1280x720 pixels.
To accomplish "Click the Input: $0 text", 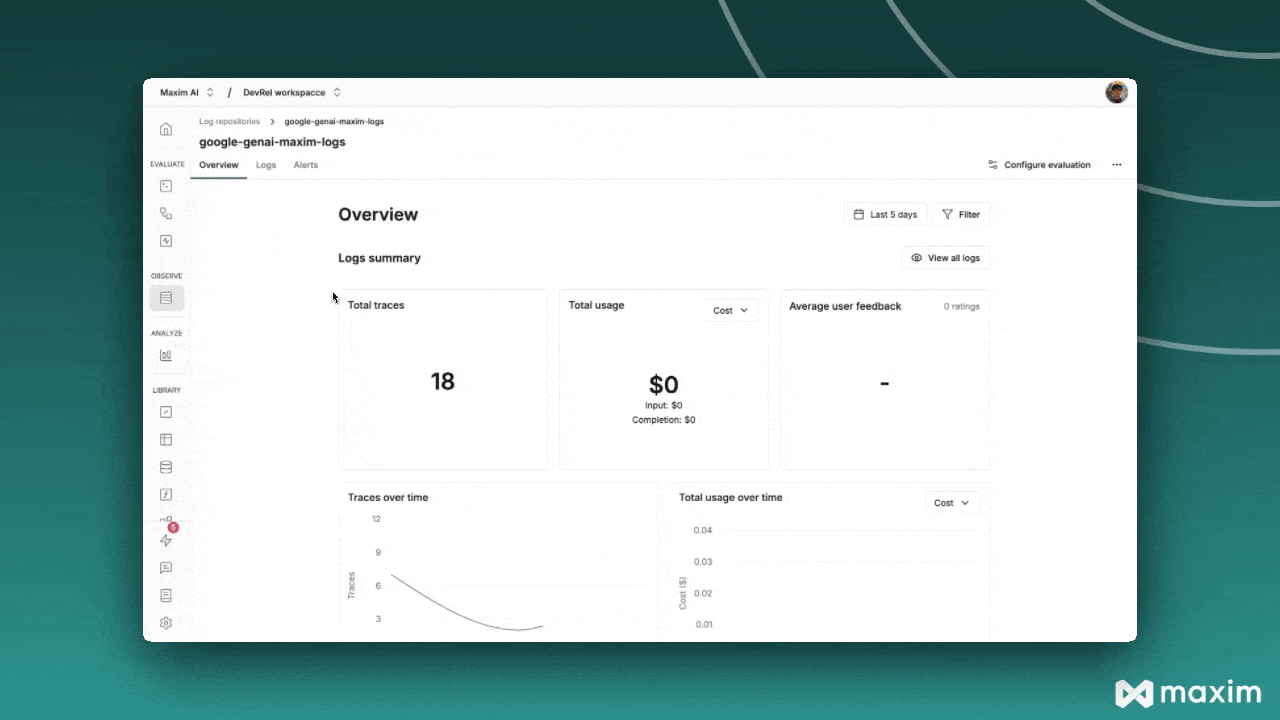I will coord(664,405).
